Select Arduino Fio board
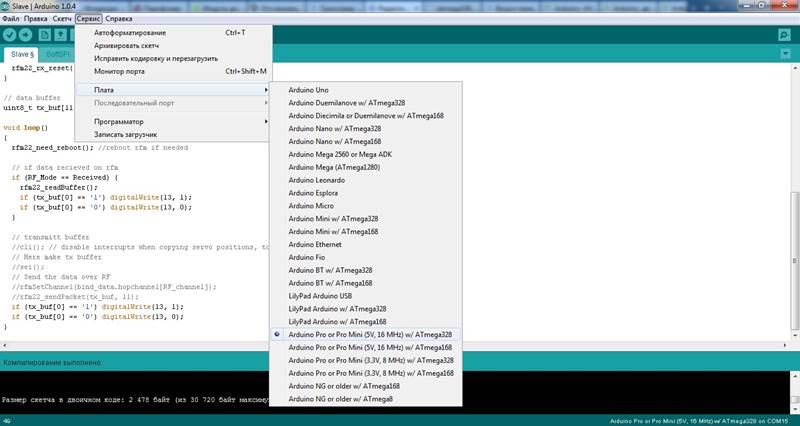Image resolution: width=800 pixels, height=426 pixels. coord(366,257)
